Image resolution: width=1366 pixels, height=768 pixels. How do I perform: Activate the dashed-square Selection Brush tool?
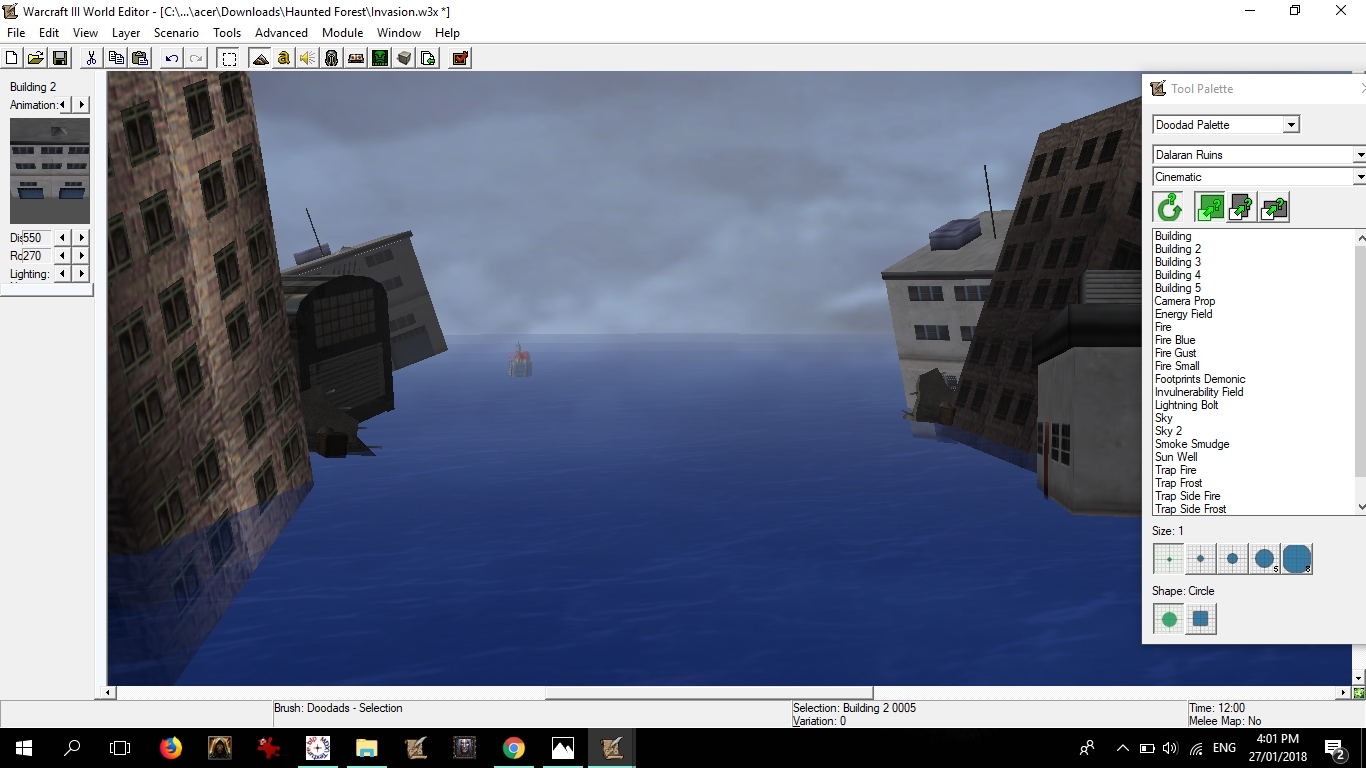(229, 58)
